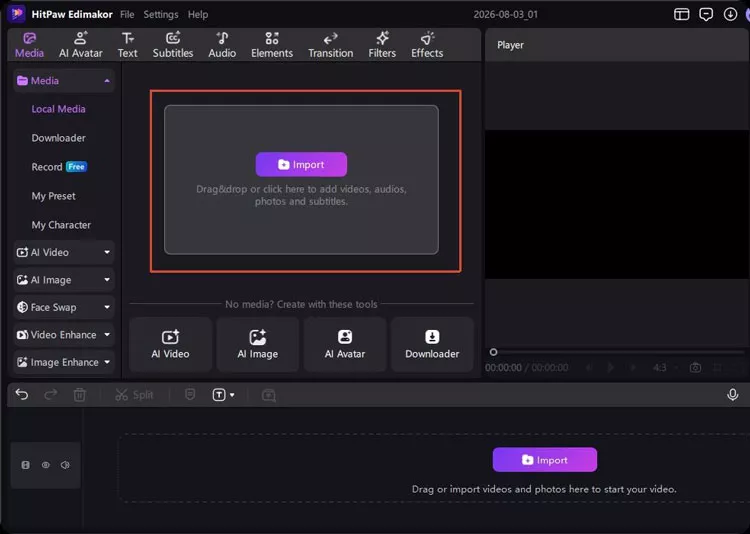This screenshot has height=534, width=750.
Task: Step back to the previous frame in the player
Action: [x=589, y=367]
